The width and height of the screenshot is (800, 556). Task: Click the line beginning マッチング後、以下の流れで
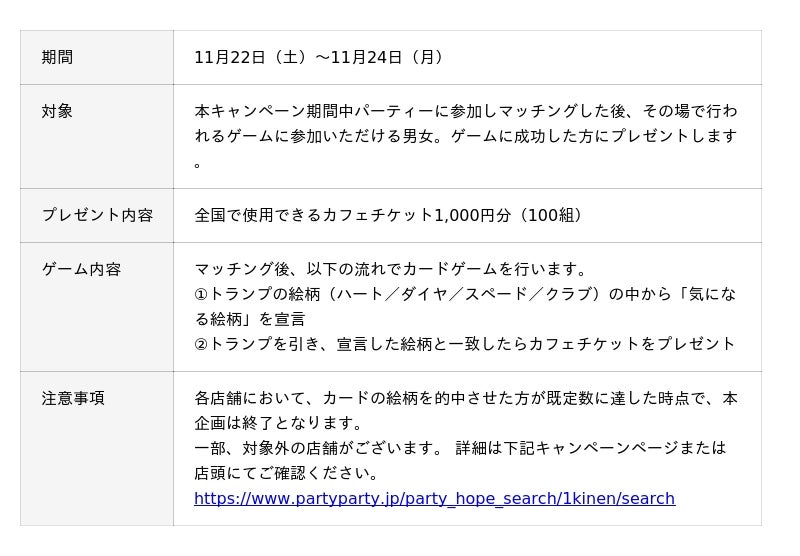click(x=390, y=269)
